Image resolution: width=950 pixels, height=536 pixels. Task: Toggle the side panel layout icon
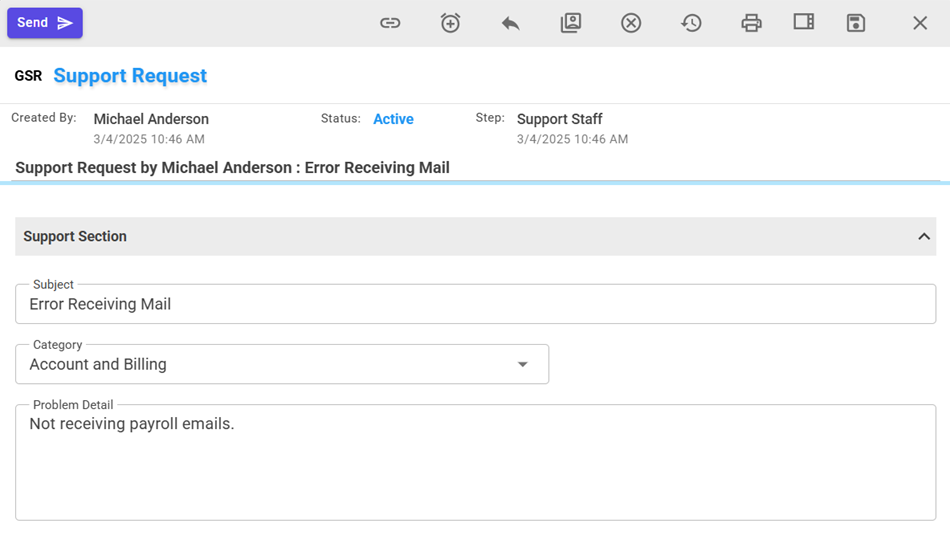[803, 22]
